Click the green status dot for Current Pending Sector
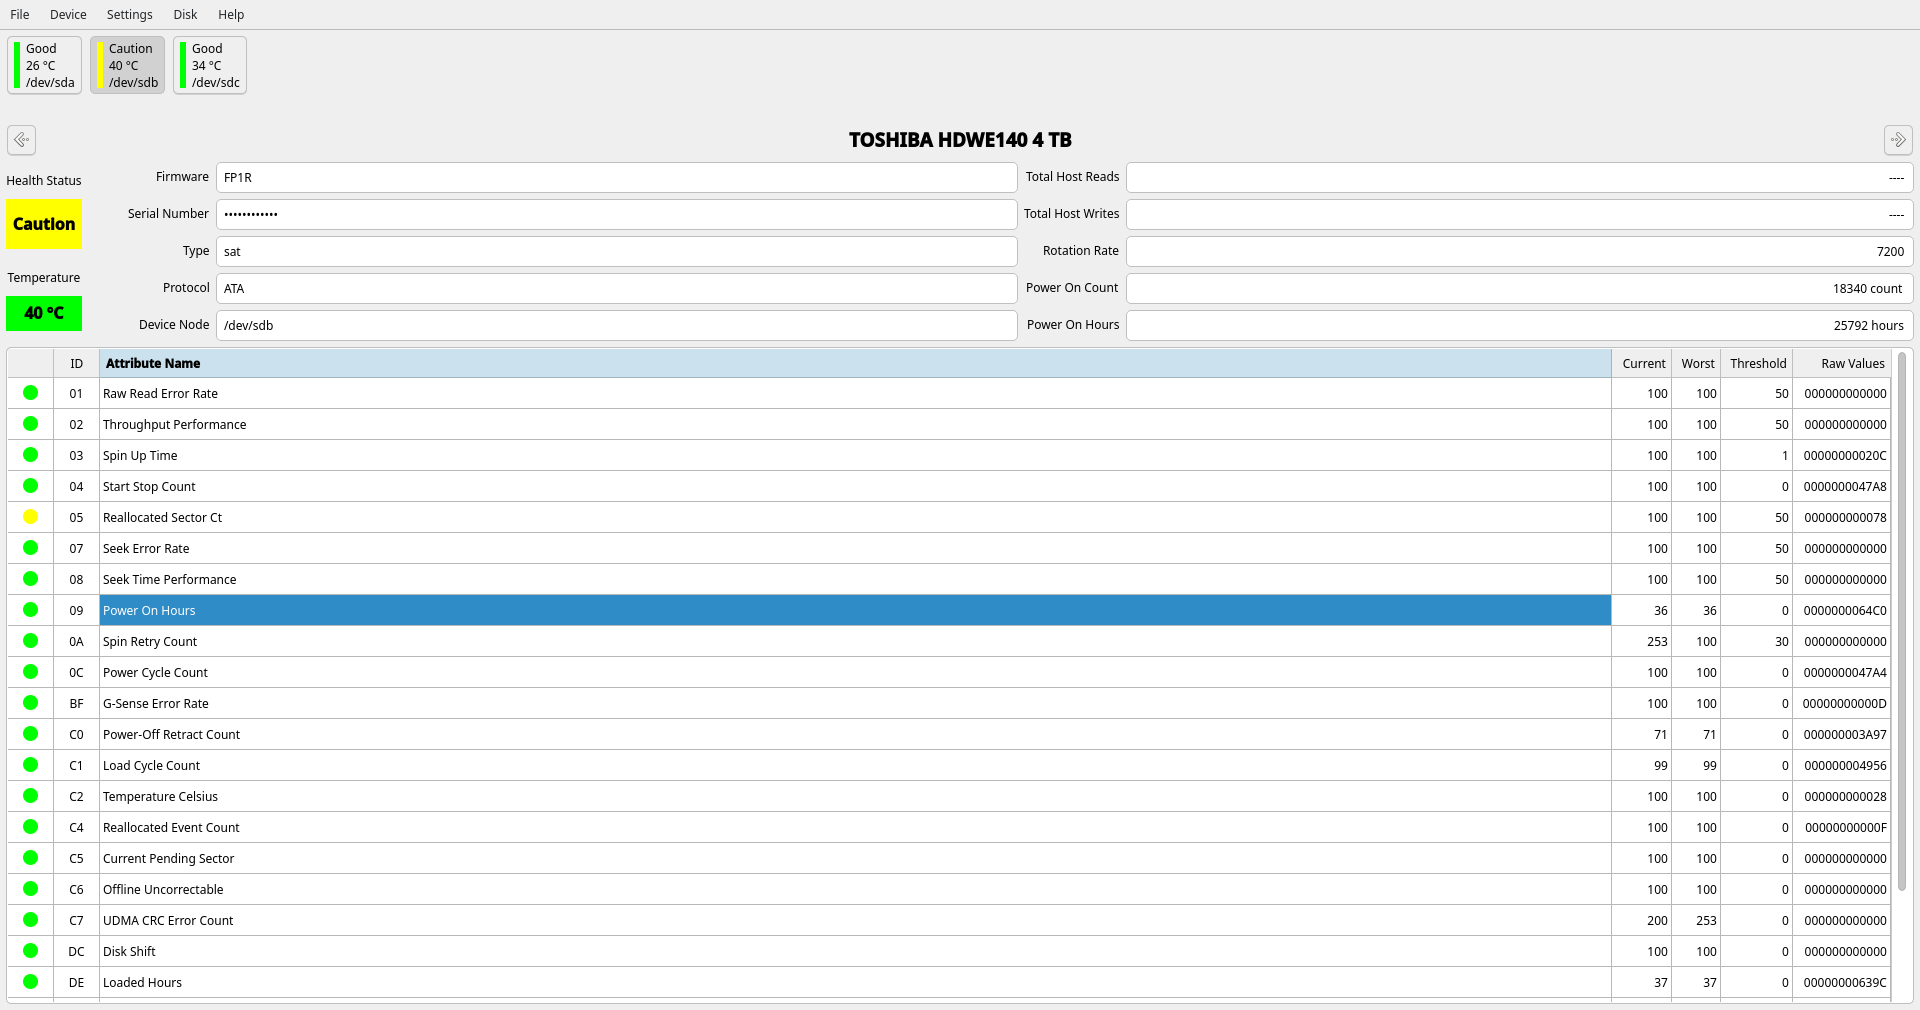The image size is (1920, 1010). pos(30,858)
